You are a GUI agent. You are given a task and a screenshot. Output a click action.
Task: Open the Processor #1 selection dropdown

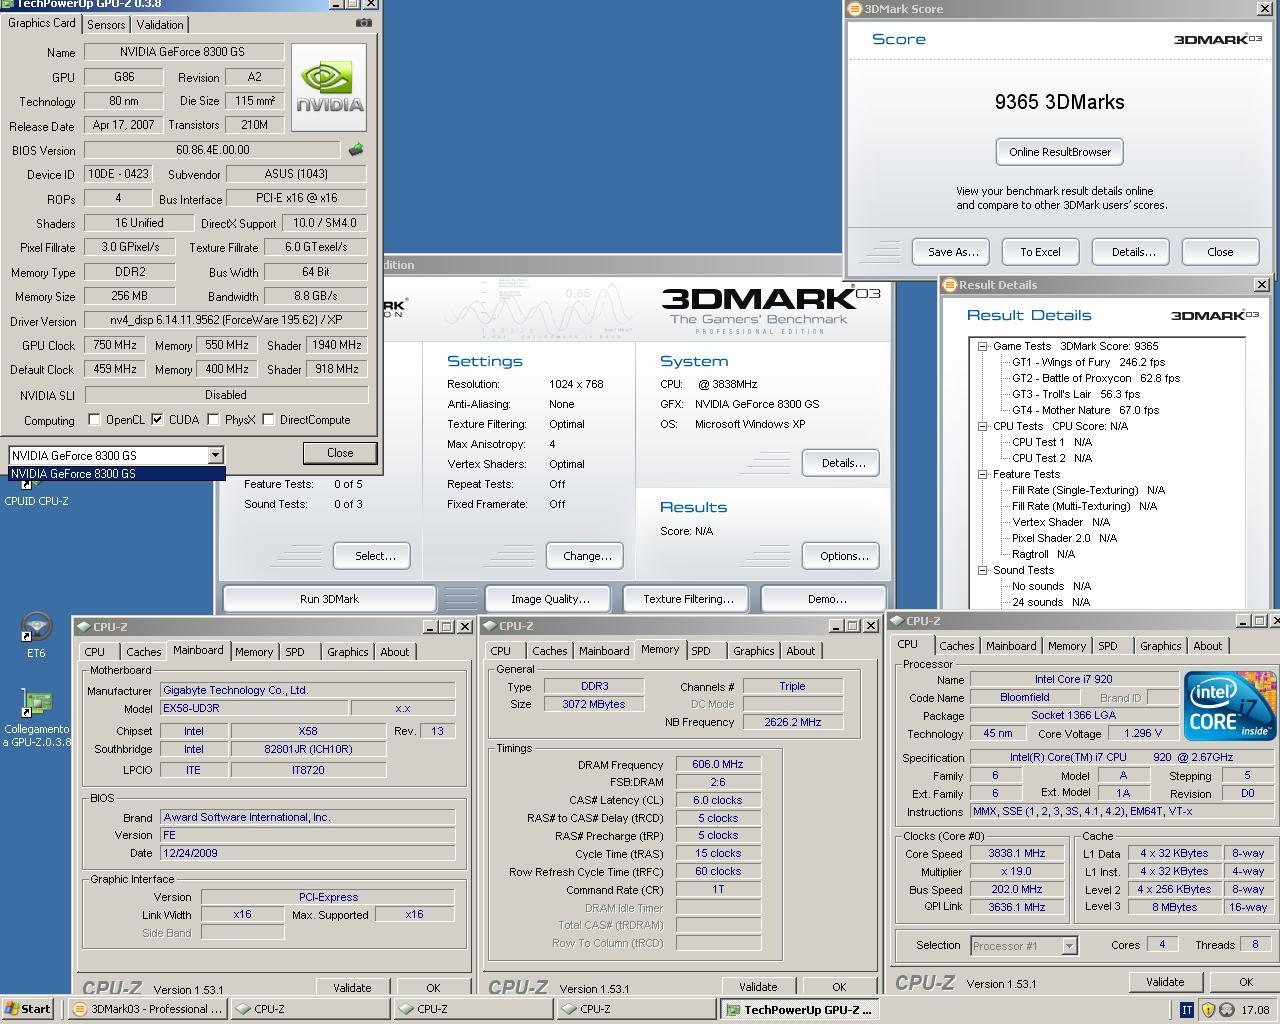tap(1068, 946)
